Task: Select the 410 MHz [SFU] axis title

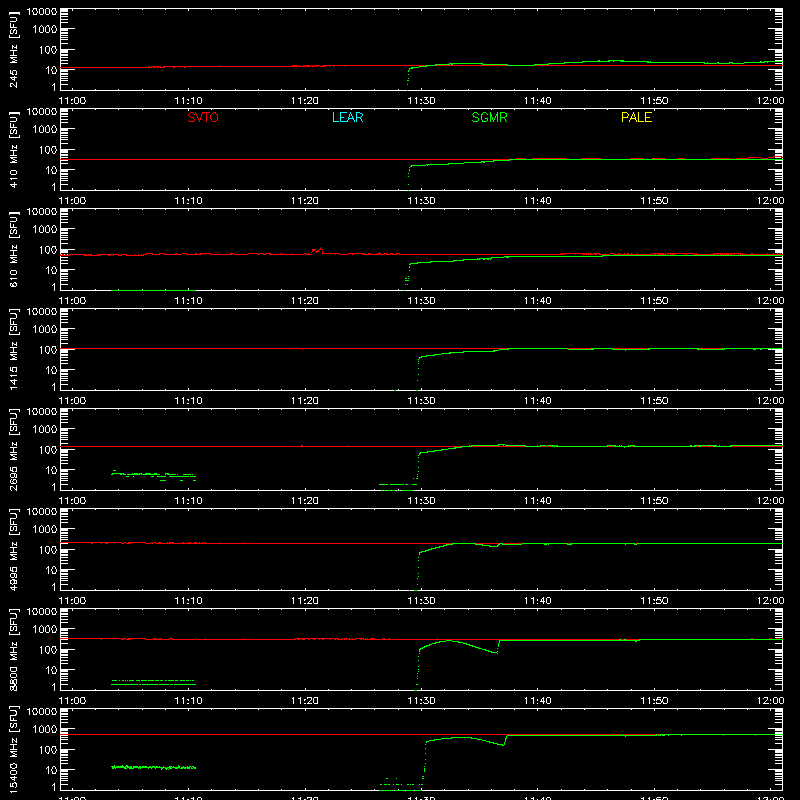Action: click(x=14, y=149)
